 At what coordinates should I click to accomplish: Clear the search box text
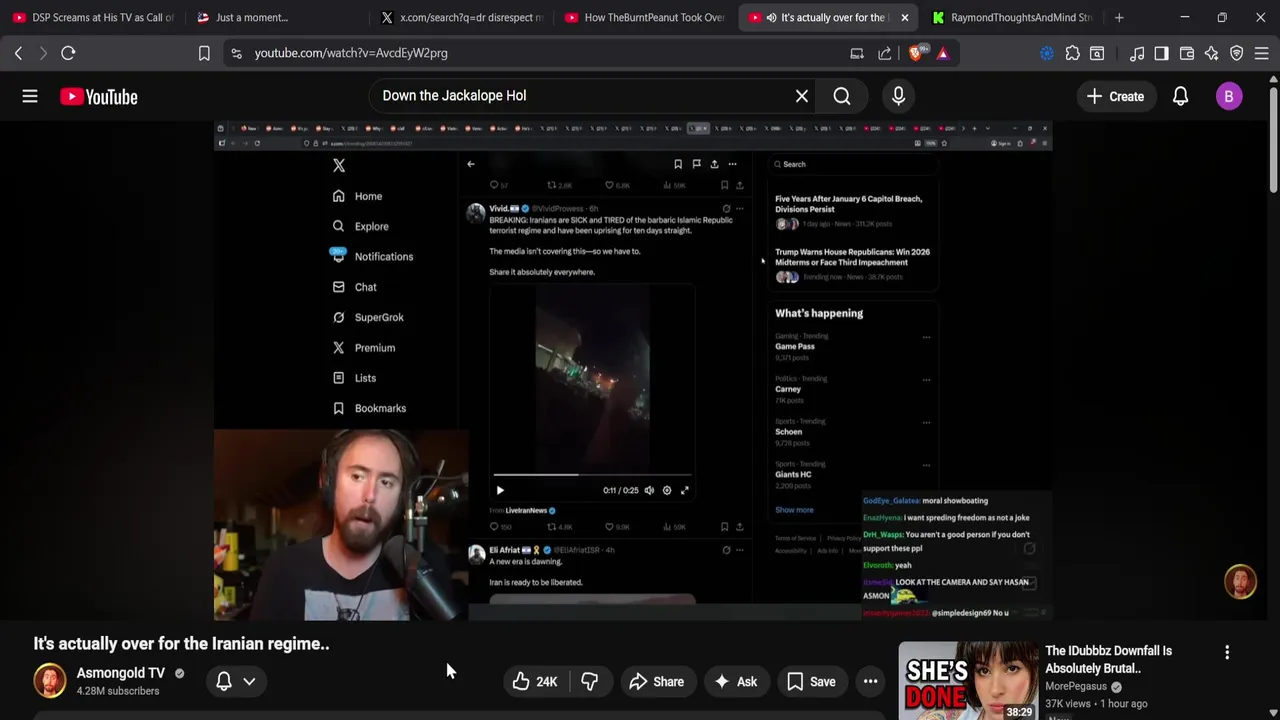click(802, 96)
